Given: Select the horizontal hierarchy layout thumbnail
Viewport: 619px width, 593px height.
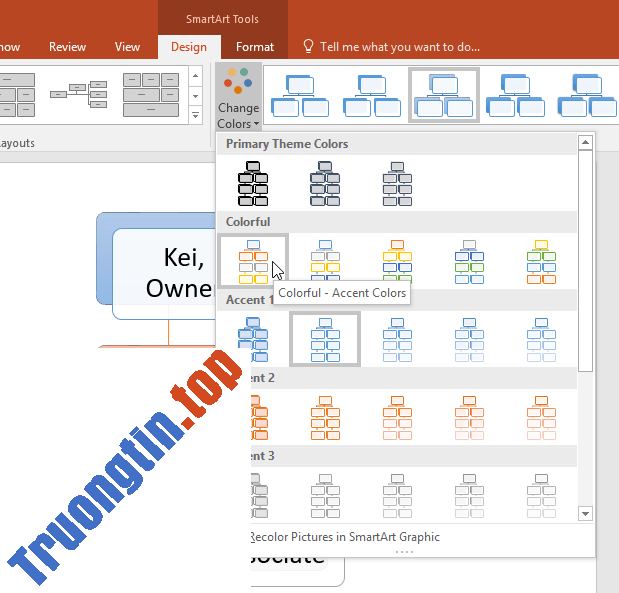Looking at the screenshot, I should pyautogui.click(x=79, y=94).
